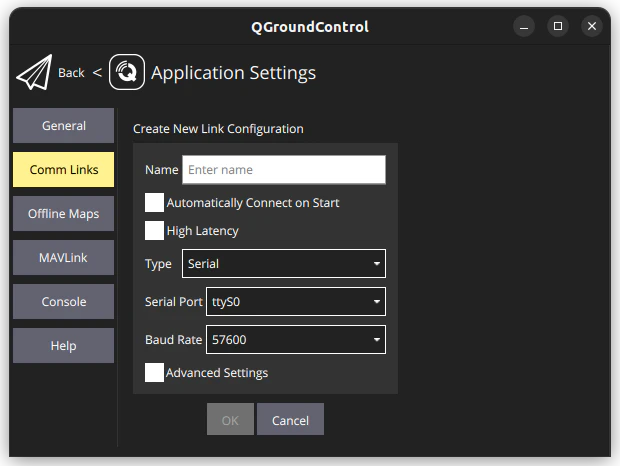The image size is (620, 466).
Task: Select the Comm Links tab
Action: tap(64, 170)
